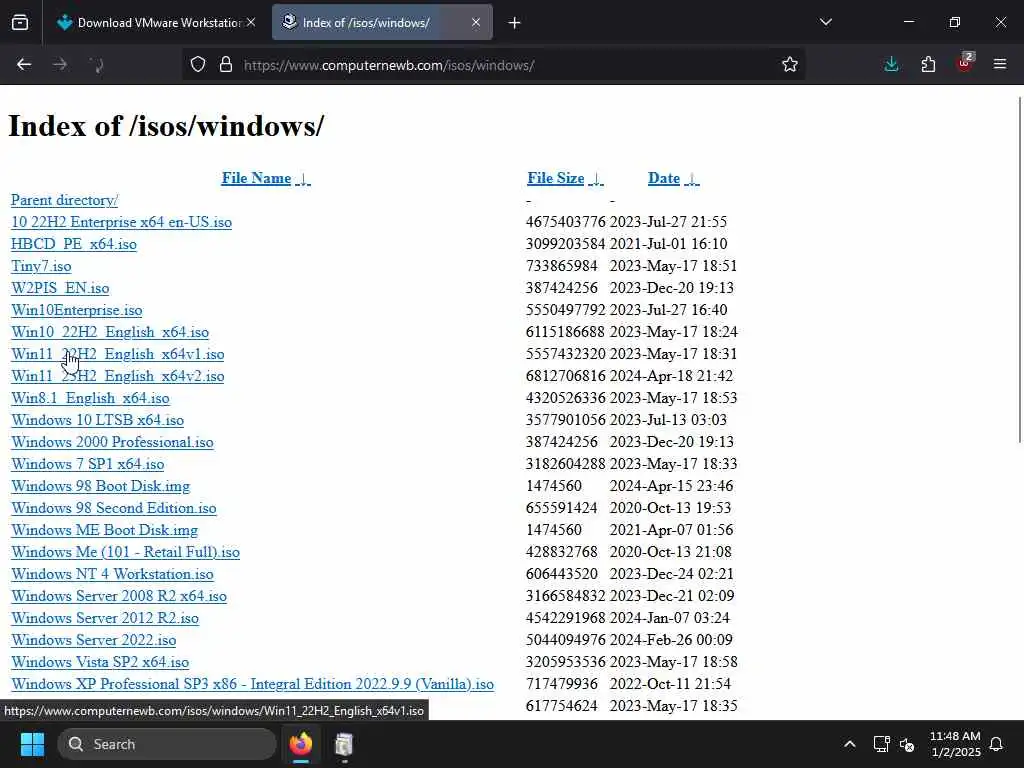This screenshot has width=1024, height=768.
Task: Download Windows 10 LTSB x64.iso
Action: pos(97,420)
